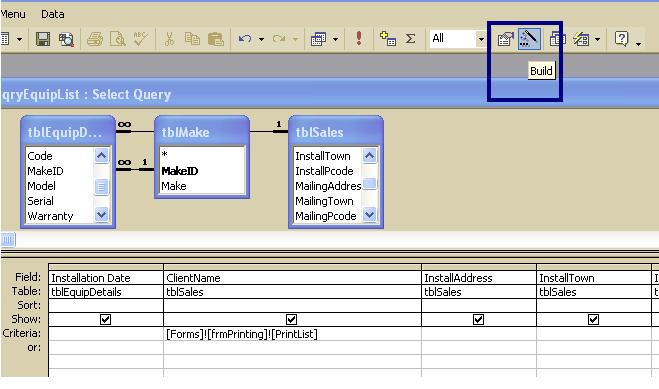Select the Code field in tblEquipDetails
This screenshot has width=659, height=389.
tap(40, 156)
